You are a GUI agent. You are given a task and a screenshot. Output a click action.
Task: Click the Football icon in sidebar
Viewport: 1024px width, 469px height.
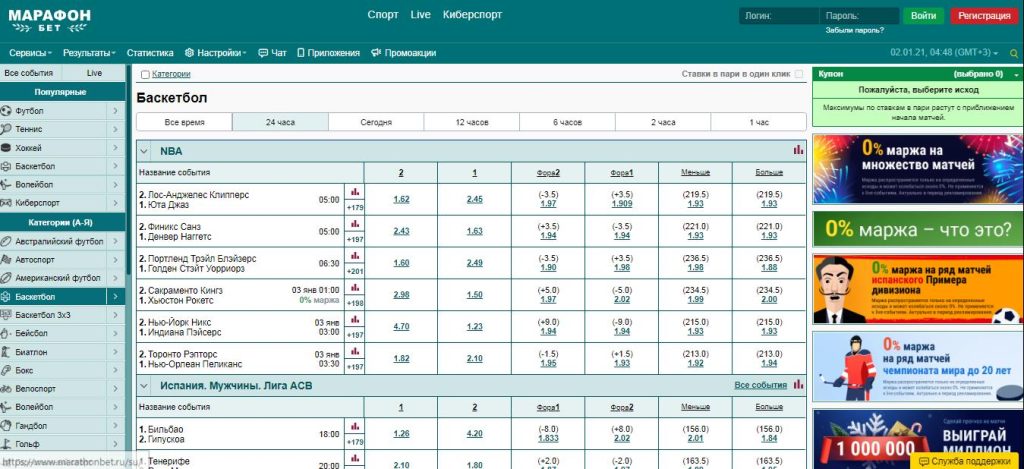7,111
